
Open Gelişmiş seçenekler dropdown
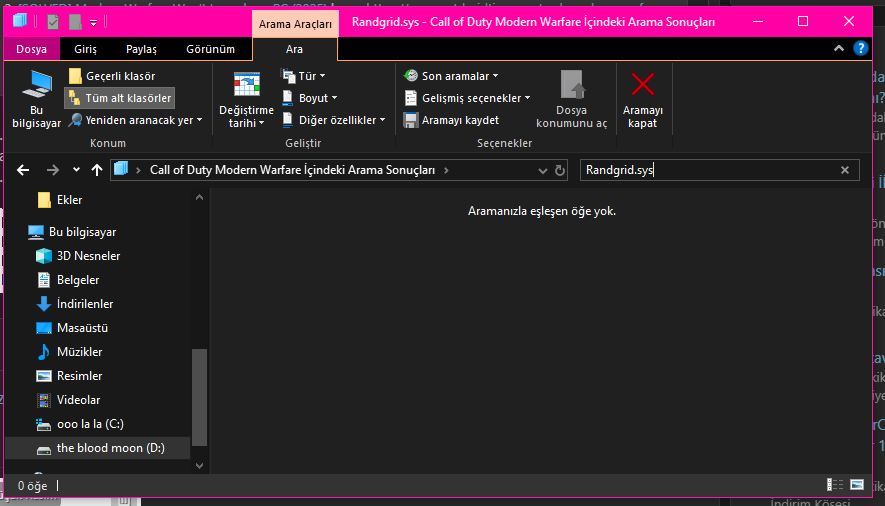coord(468,98)
